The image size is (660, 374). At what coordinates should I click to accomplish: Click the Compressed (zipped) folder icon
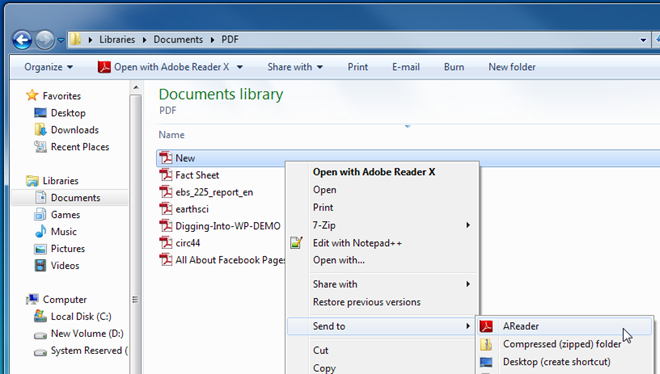[x=486, y=344]
